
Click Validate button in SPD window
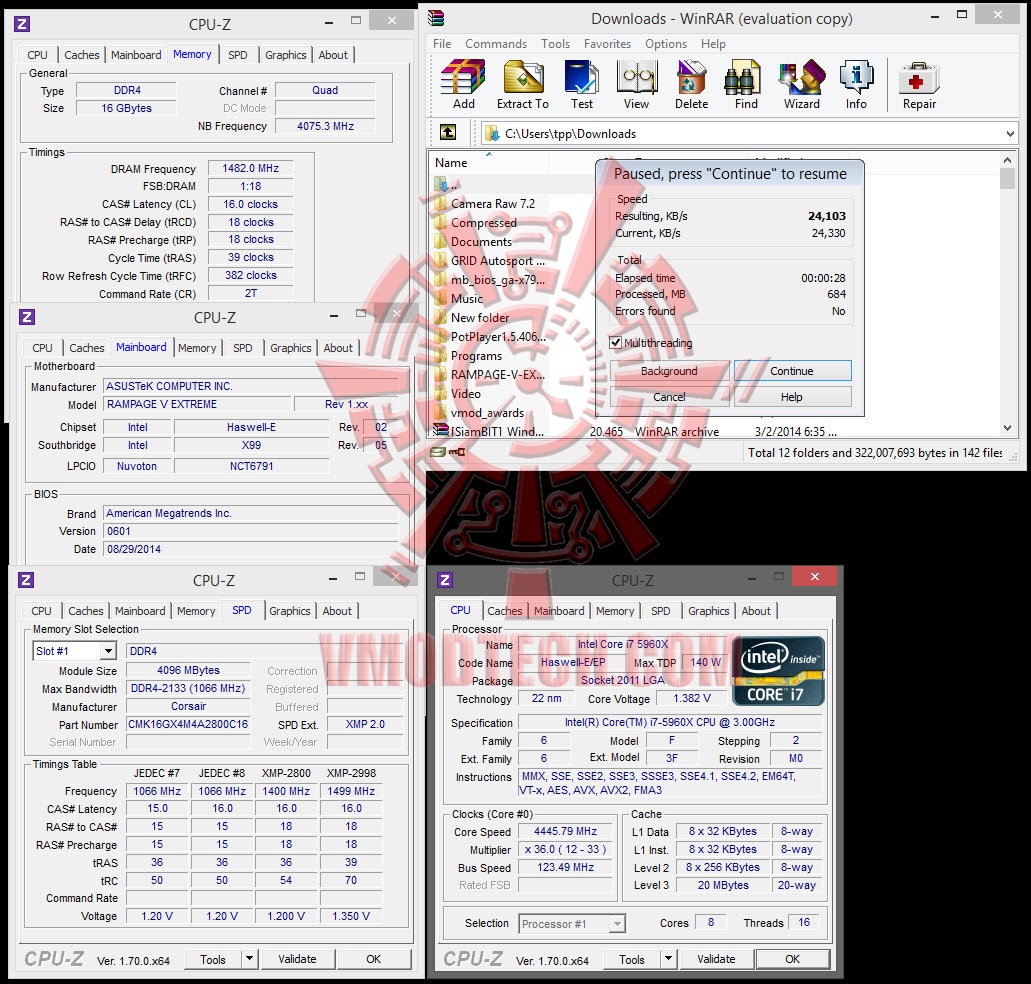(297, 959)
